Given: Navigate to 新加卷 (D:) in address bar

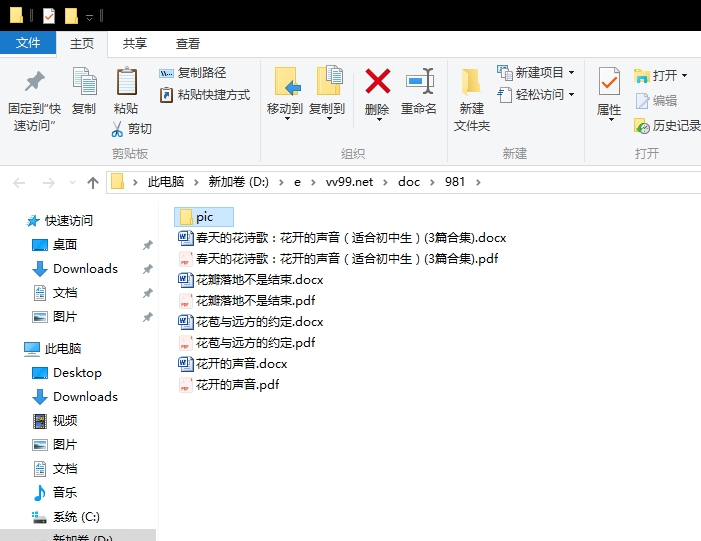Looking at the screenshot, I should (238, 182).
